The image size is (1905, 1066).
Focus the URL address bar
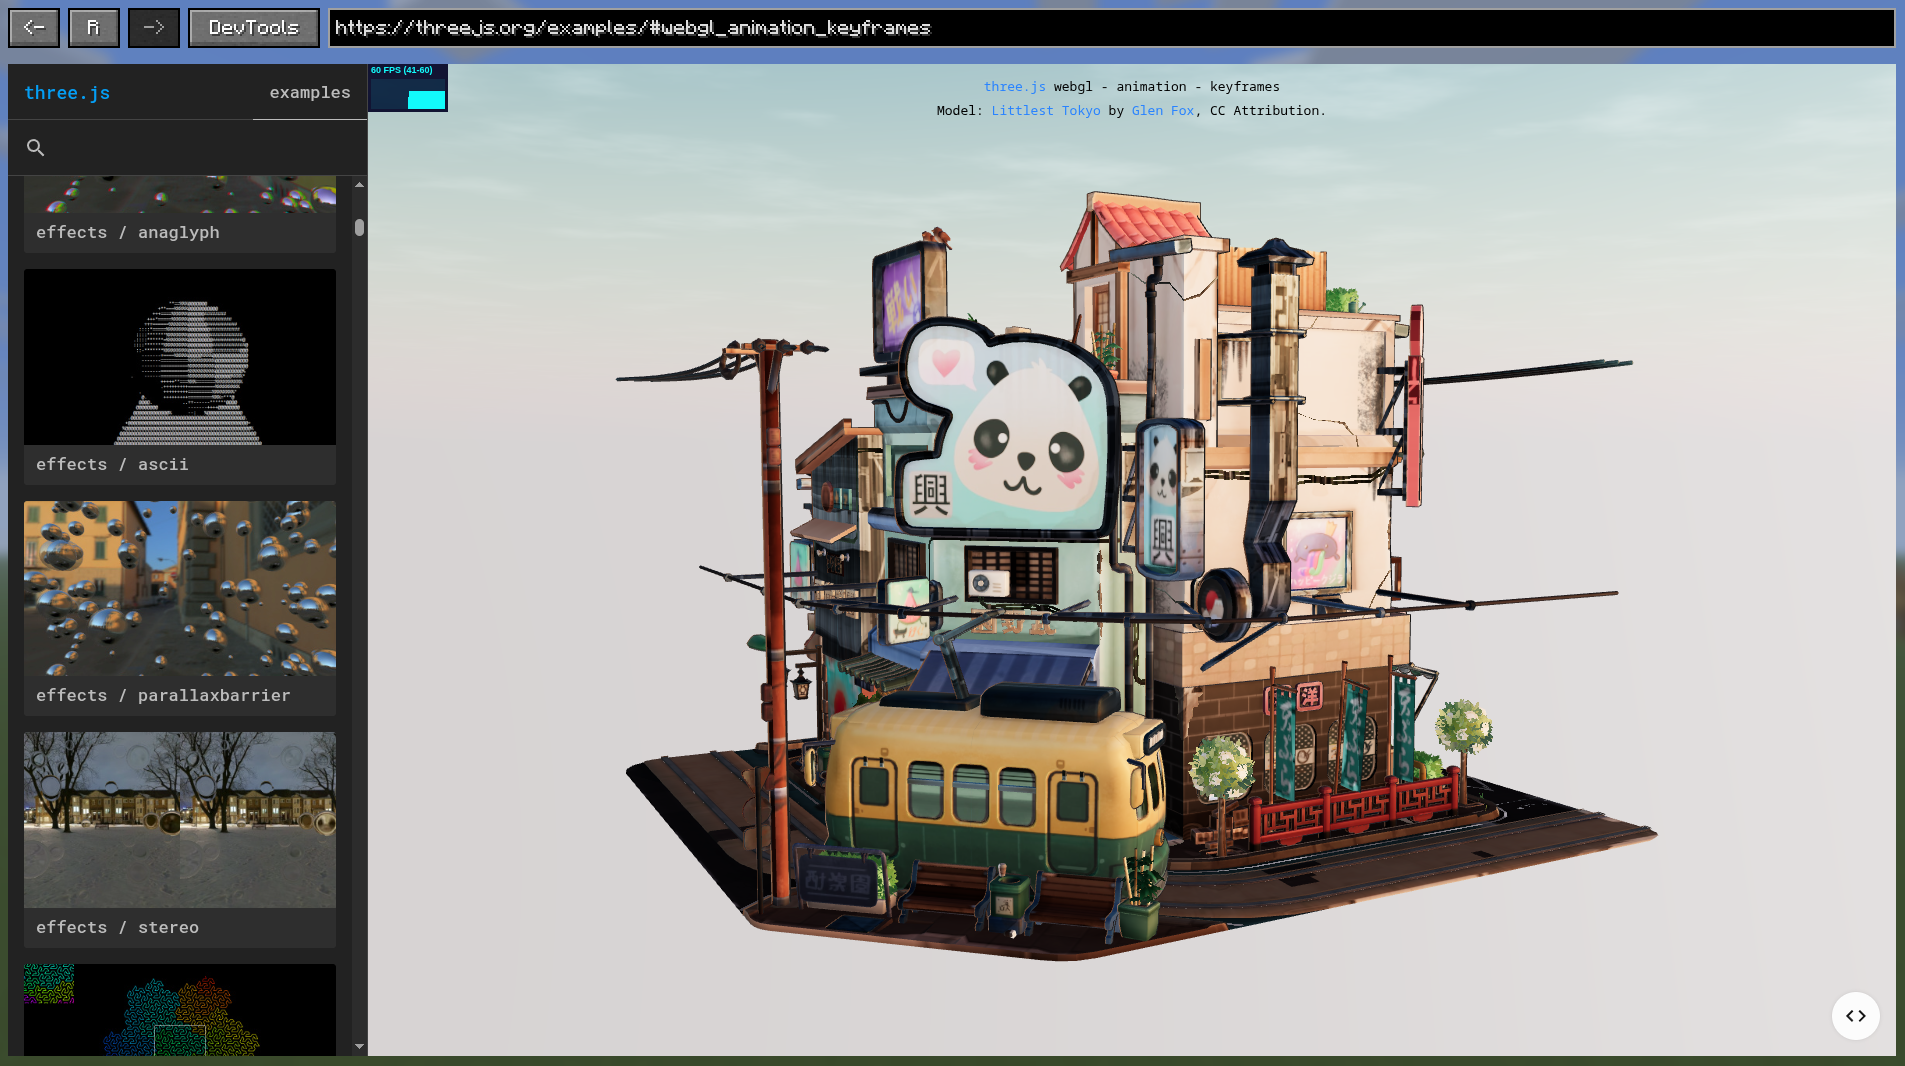(1111, 28)
